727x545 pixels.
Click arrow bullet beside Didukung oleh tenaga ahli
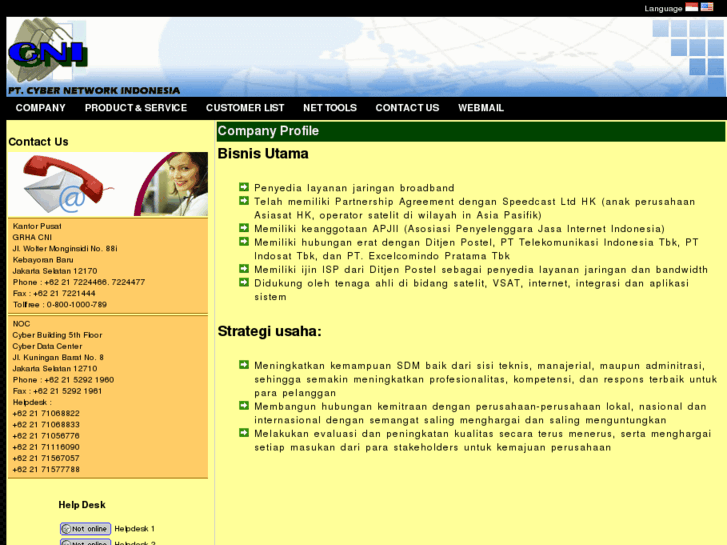tap(244, 282)
